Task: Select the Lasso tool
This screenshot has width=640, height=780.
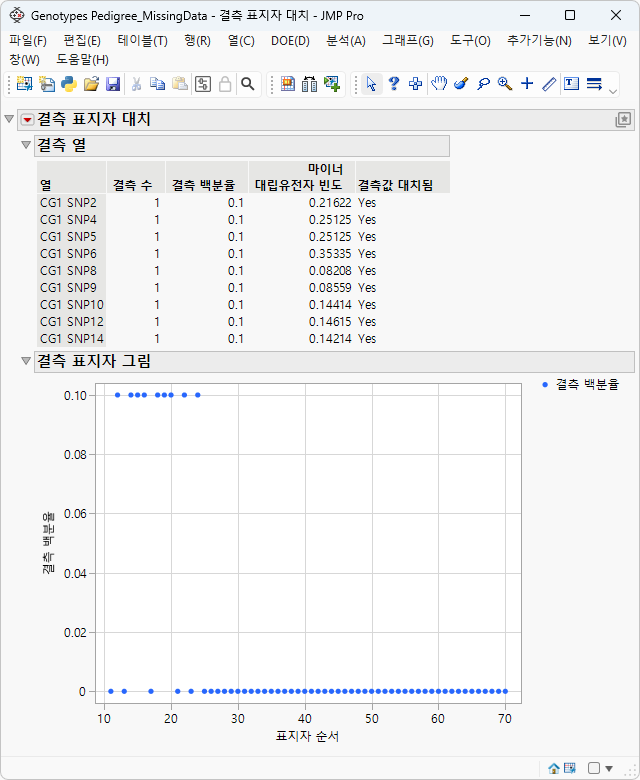Action: tap(483, 84)
